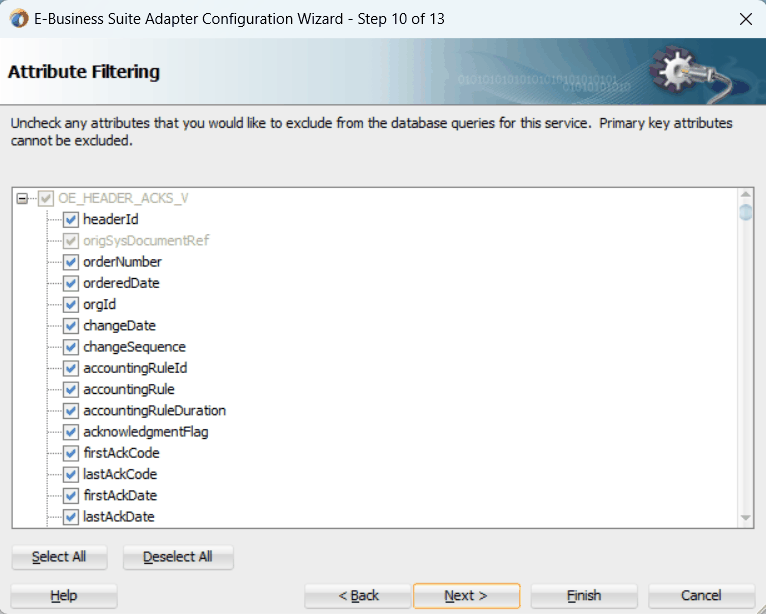This screenshot has height=614, width=766.
Task: Uncheck the firstAckDate checkbox
Action: pos(70,496)
